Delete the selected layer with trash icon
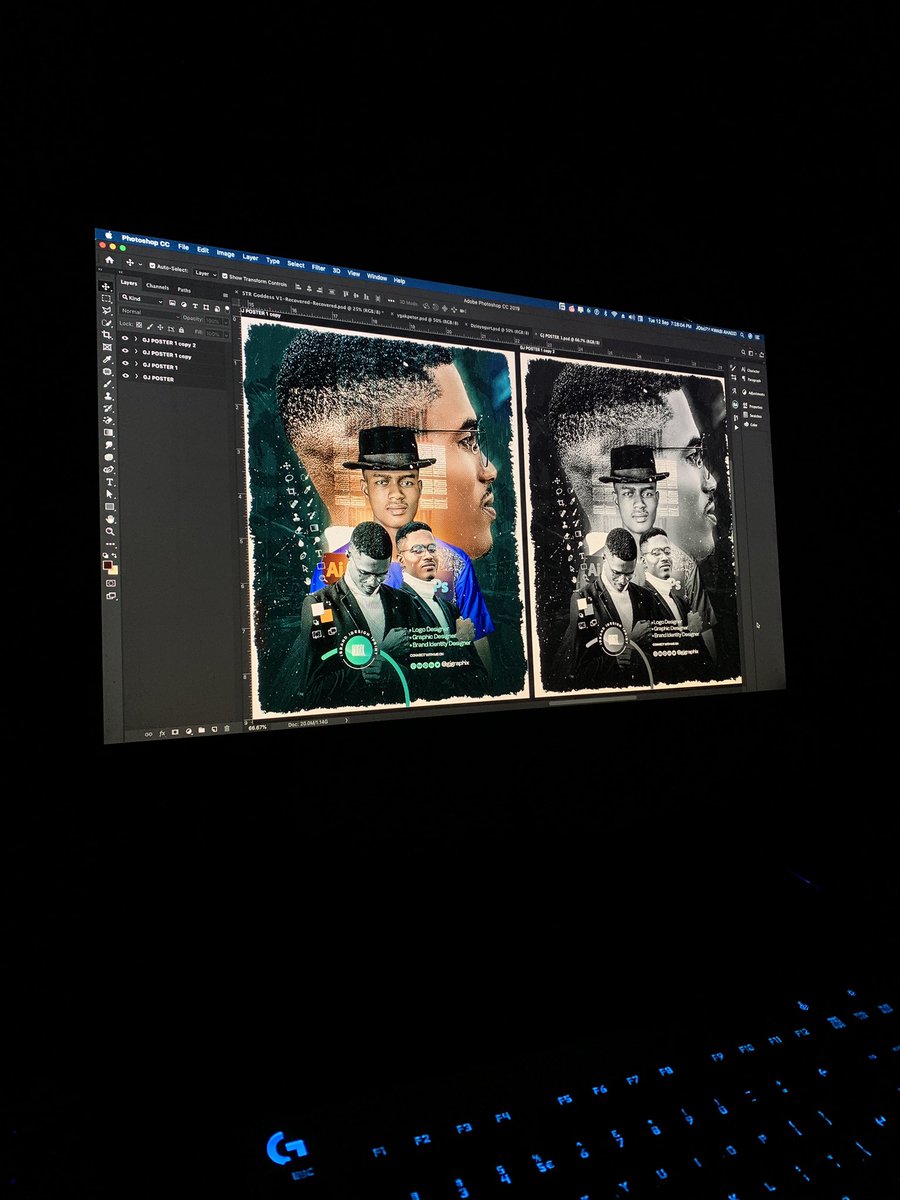900x1200 pixels. coord(227,729)
